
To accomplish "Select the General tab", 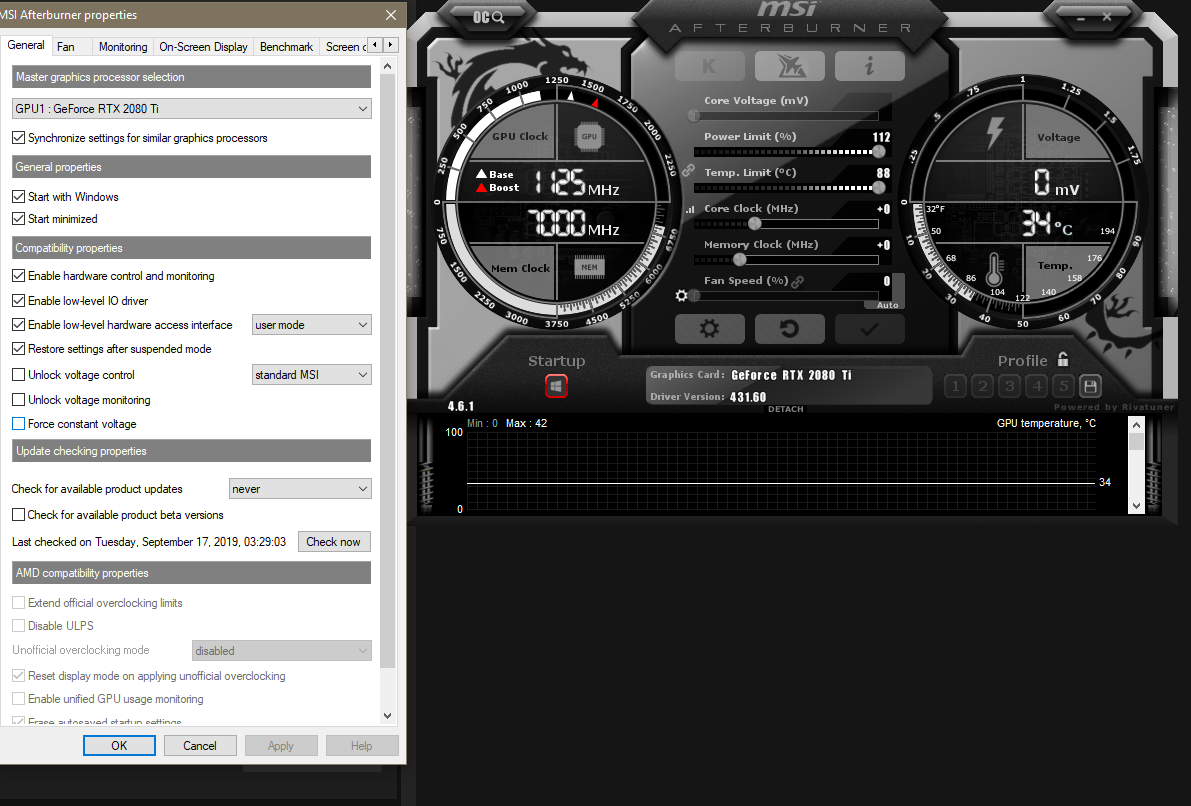I will (x=26, y=45).
